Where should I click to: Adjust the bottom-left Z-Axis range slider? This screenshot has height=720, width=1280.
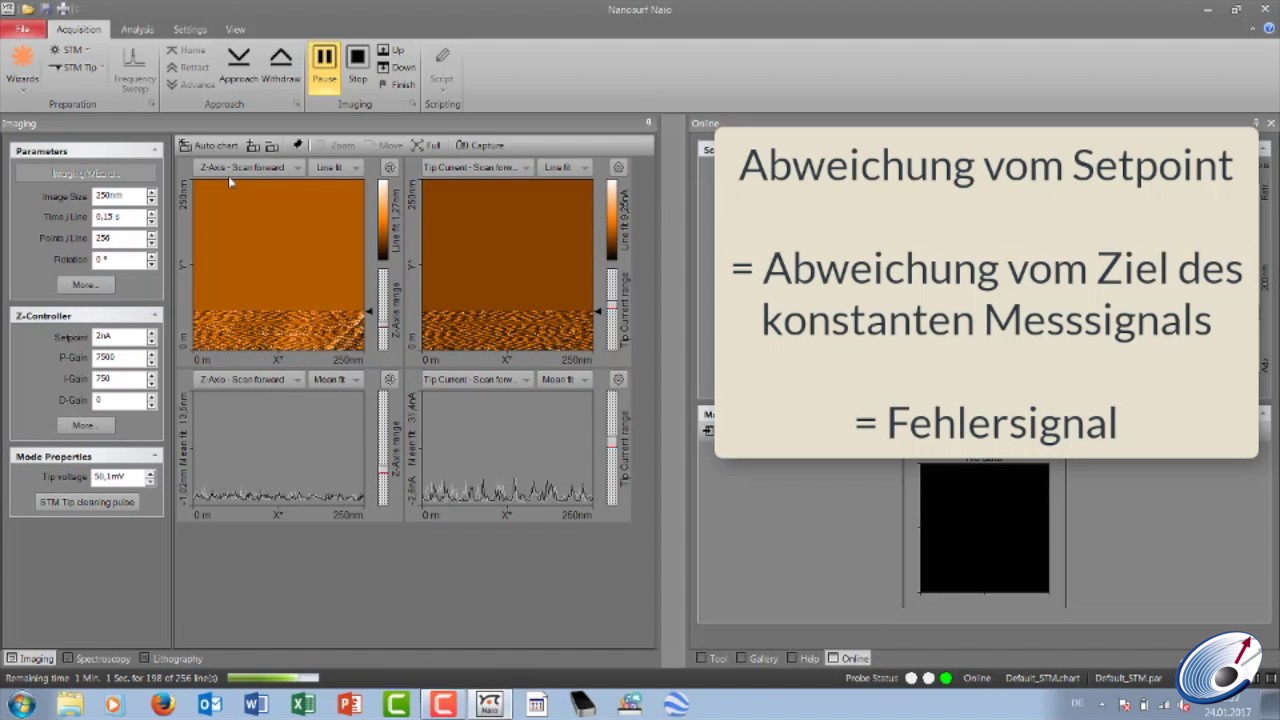tap(383, 448)
